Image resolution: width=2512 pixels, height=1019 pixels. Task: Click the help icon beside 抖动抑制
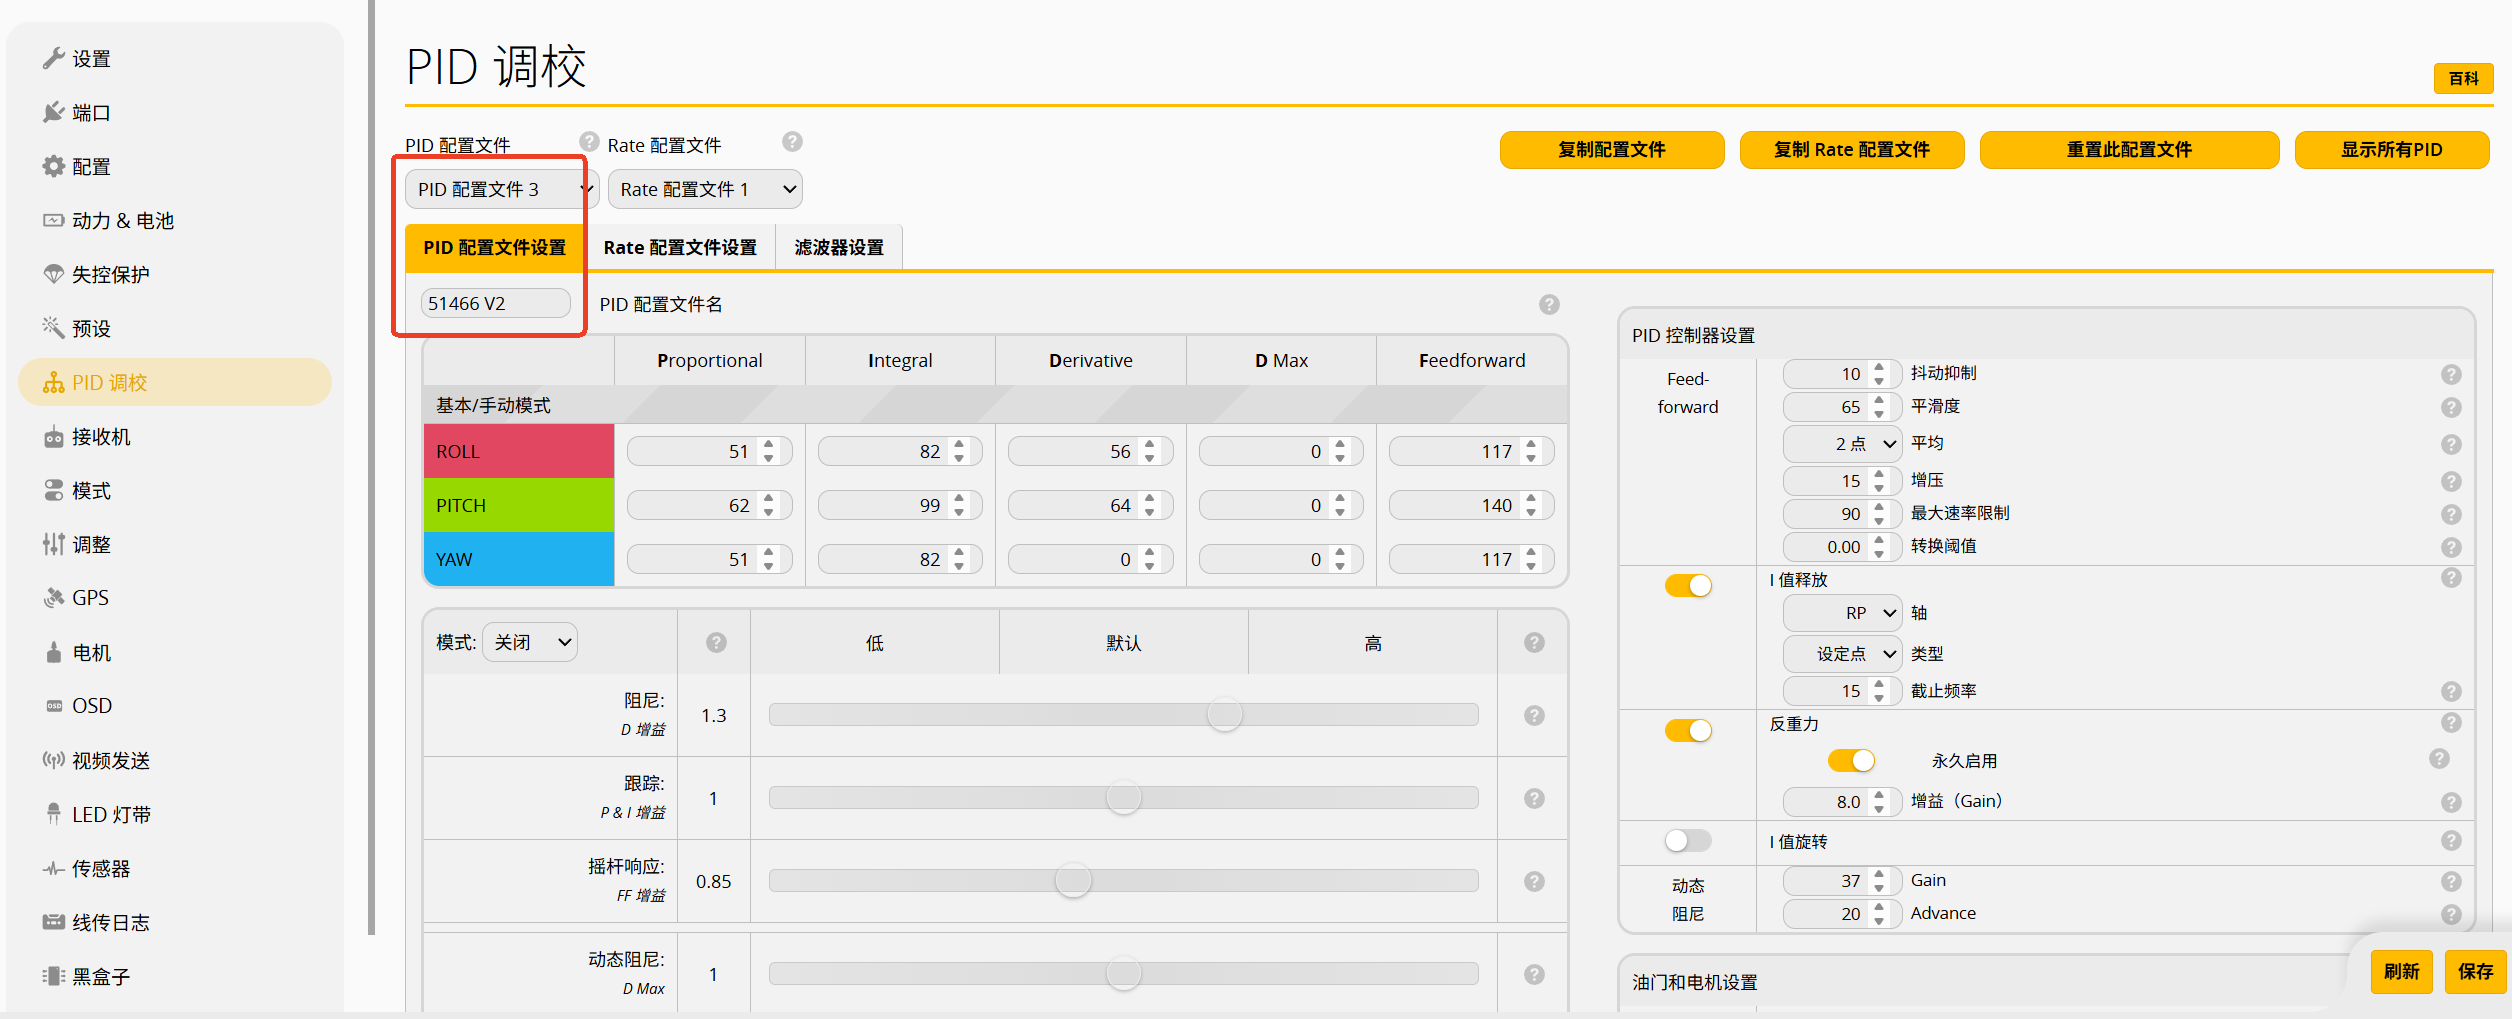[2450, 374]
